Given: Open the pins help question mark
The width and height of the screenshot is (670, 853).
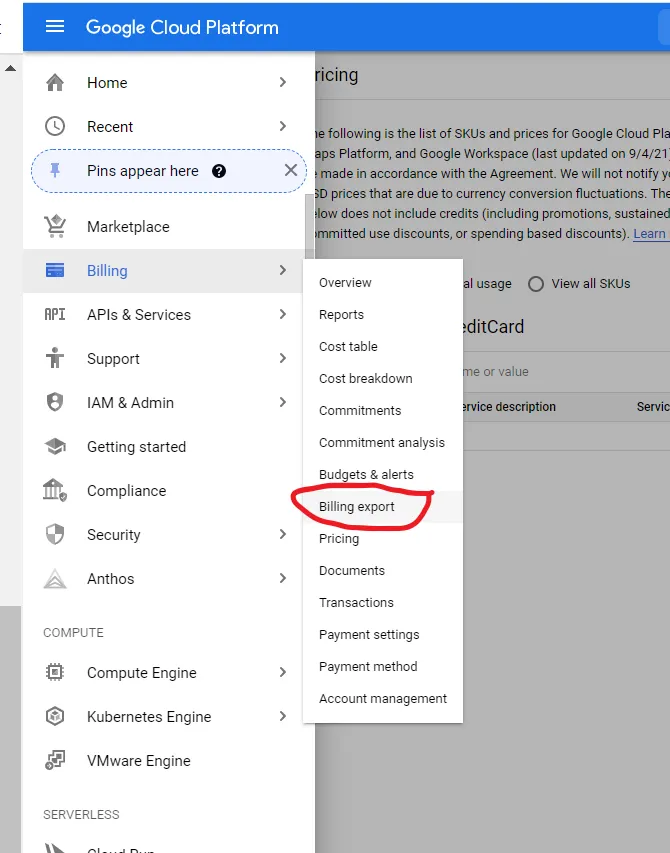Looking at the screenshot, I should click(219, 171).
